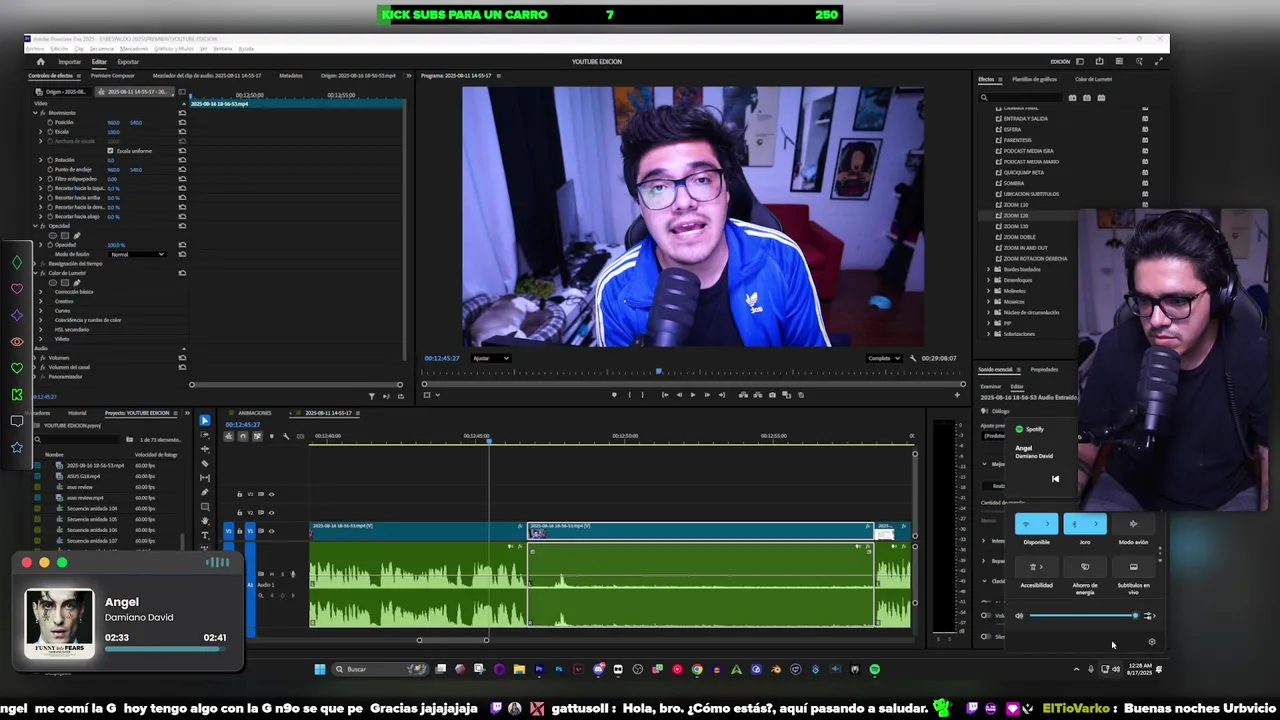
Task: Select the Type tool in timeline toolbar
Action: [x=205, y=535]
